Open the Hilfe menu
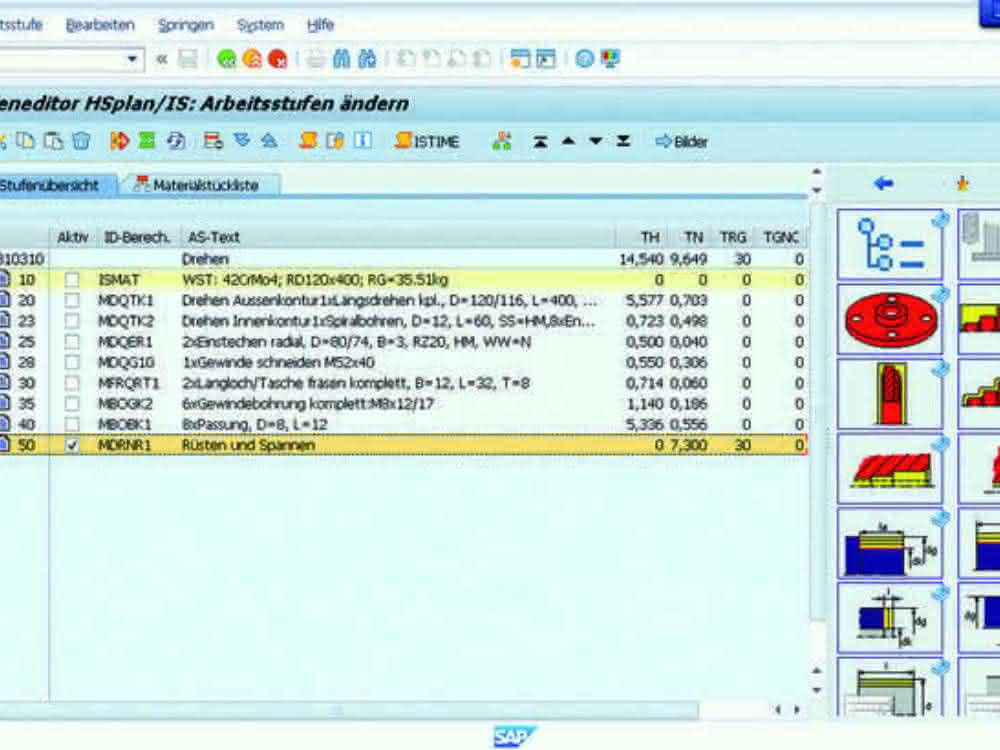 tap(320, 25)
